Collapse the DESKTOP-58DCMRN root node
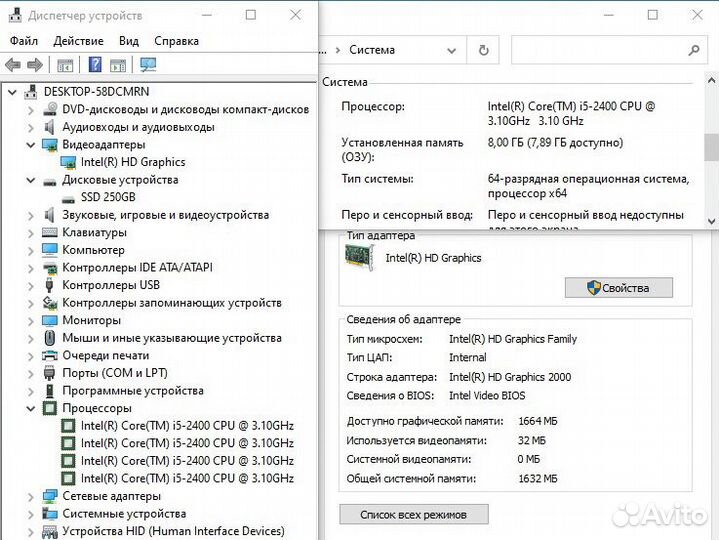This screenshot has height=540, width=719. click(x=12, y=92)
